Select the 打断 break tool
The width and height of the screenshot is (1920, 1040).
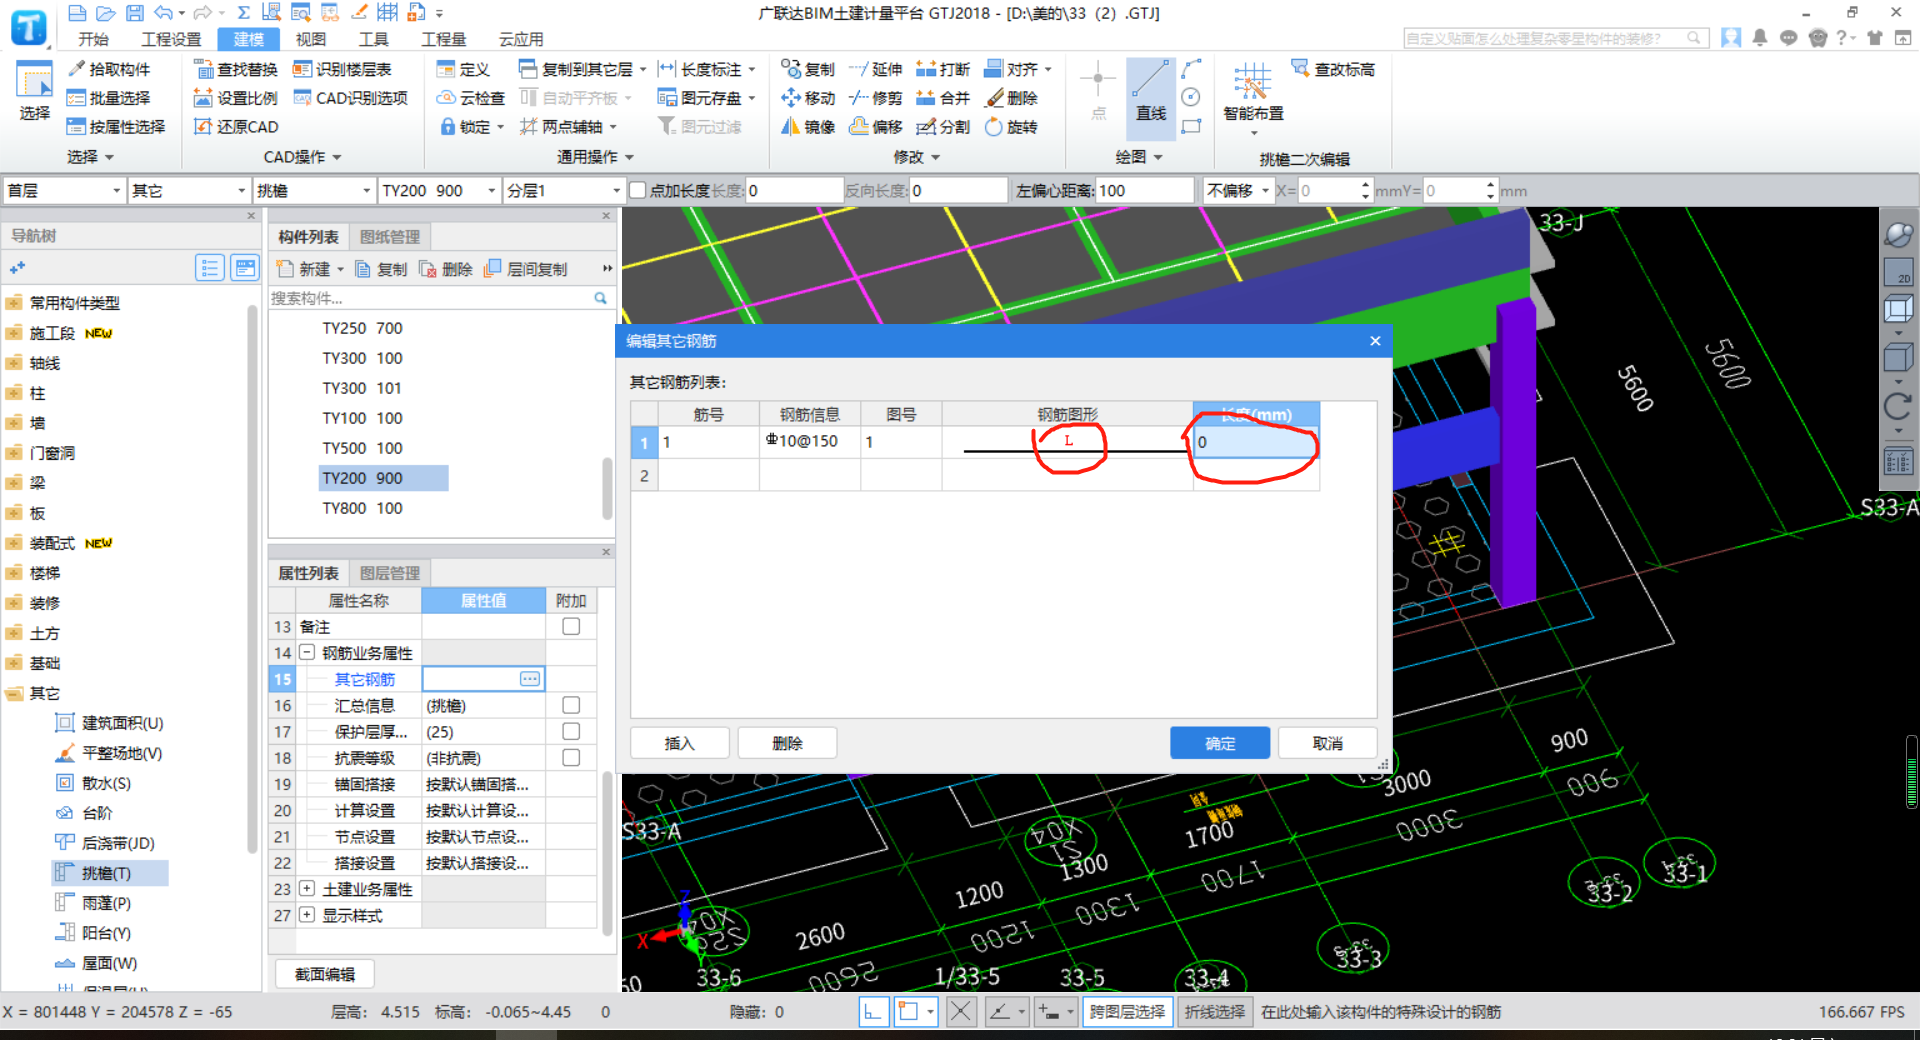[x=943, y=69]
